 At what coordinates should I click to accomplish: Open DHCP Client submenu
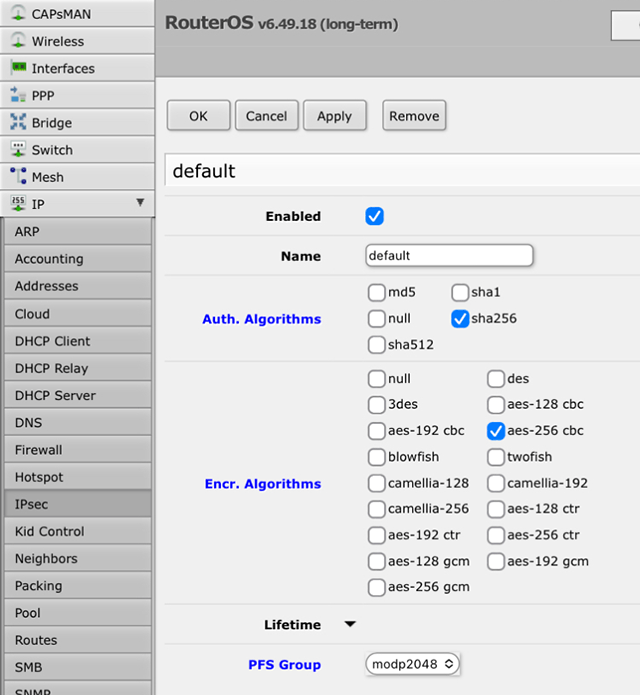(78, 341)
